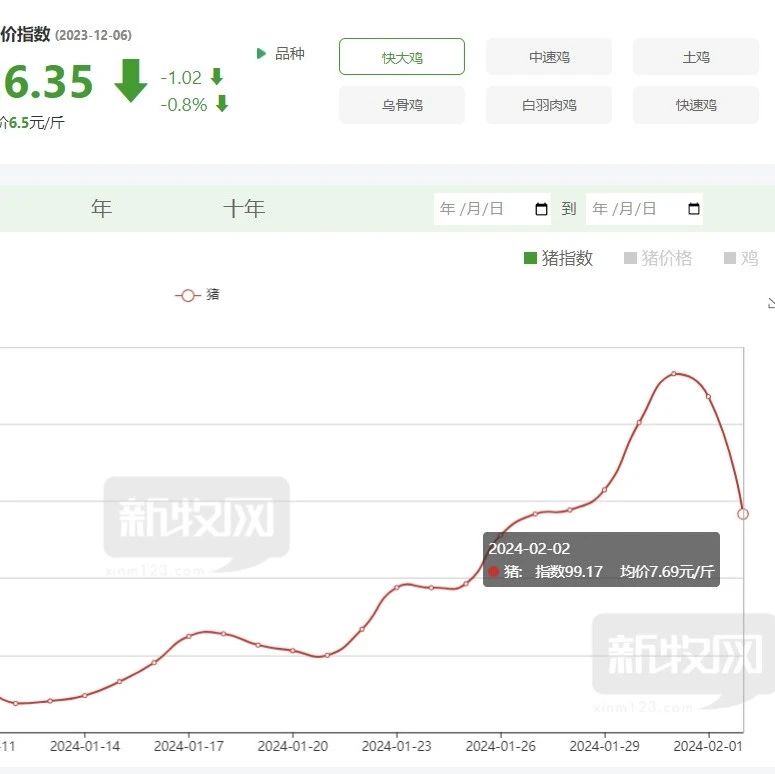This screenshot has height=774, width=775.
Task: Select the 乌骨鸡 variety button
Action: tap(401, 105)
